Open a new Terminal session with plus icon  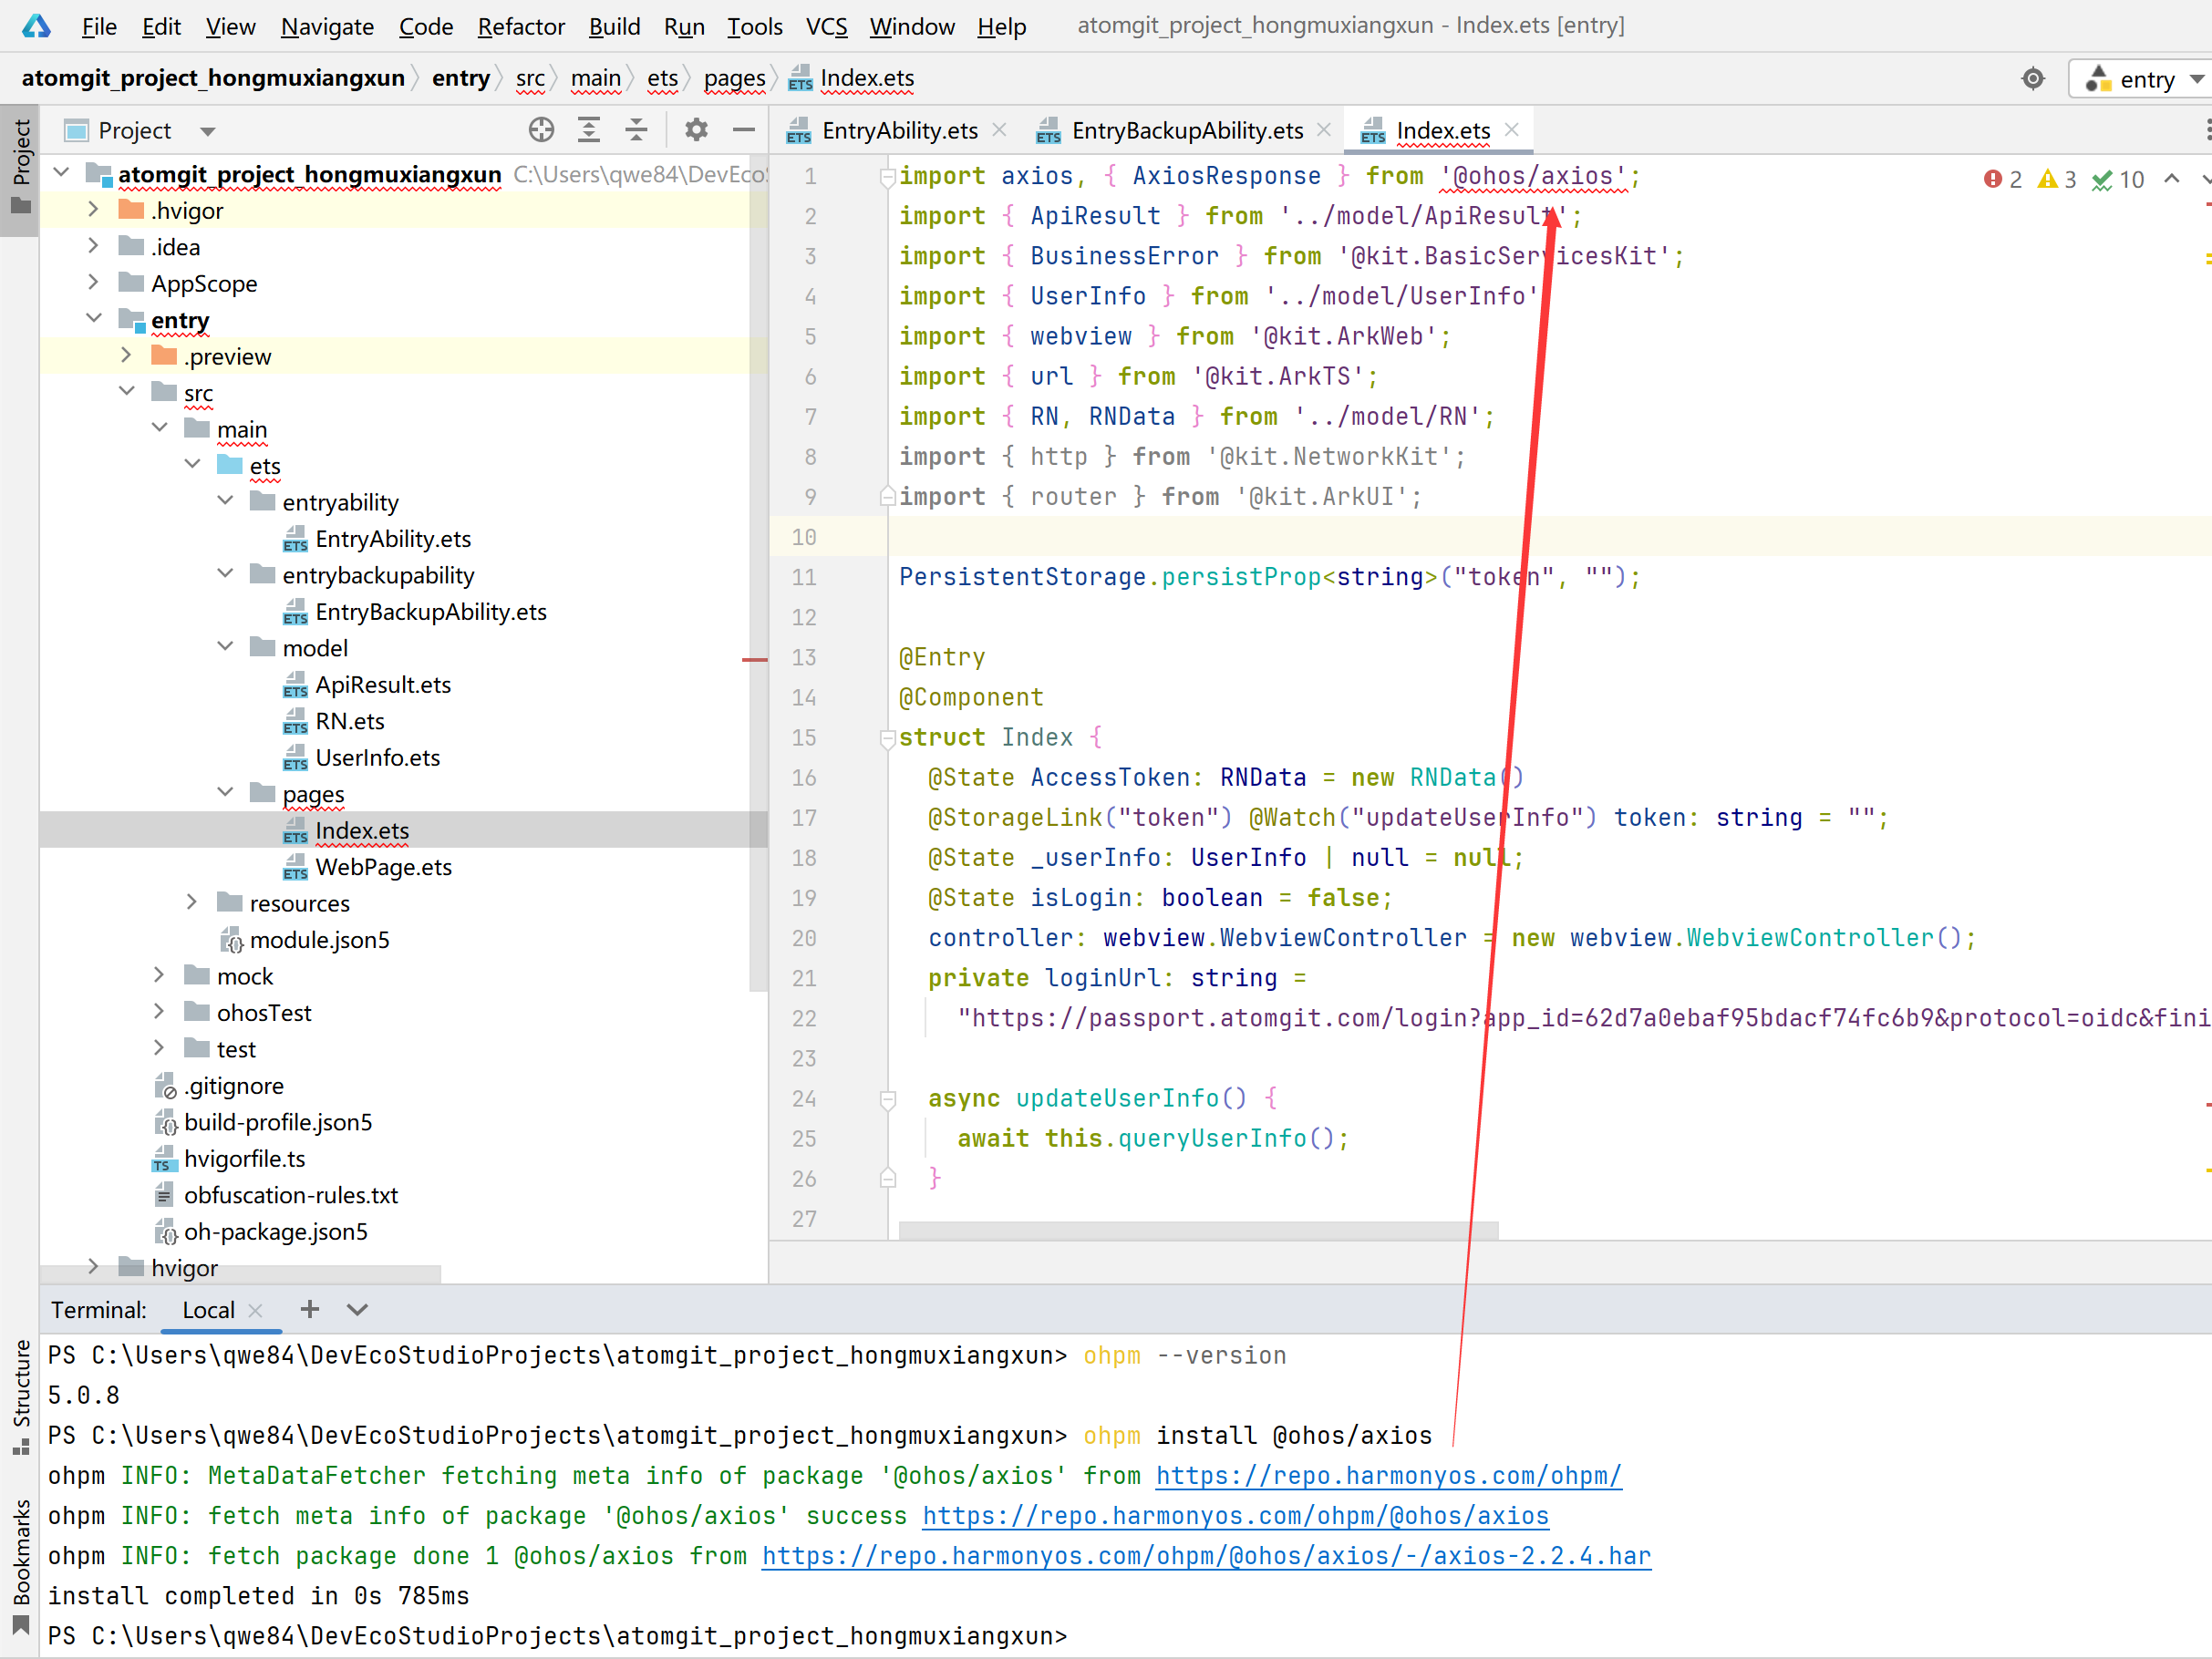[x=309, y=1310]
